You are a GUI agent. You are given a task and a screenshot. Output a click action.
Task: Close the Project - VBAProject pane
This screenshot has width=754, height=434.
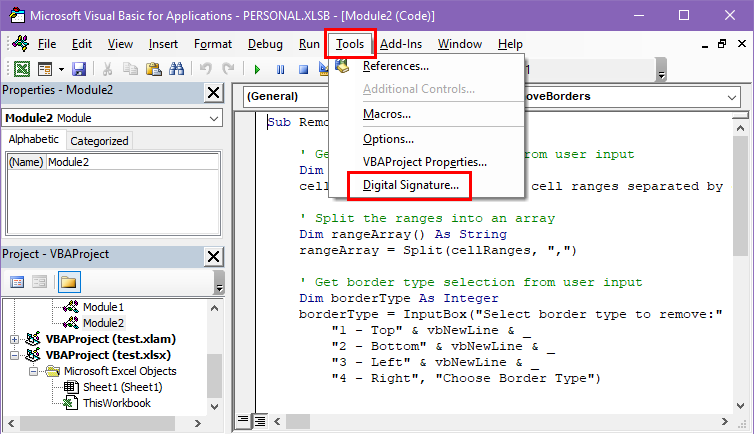[214, 256]
